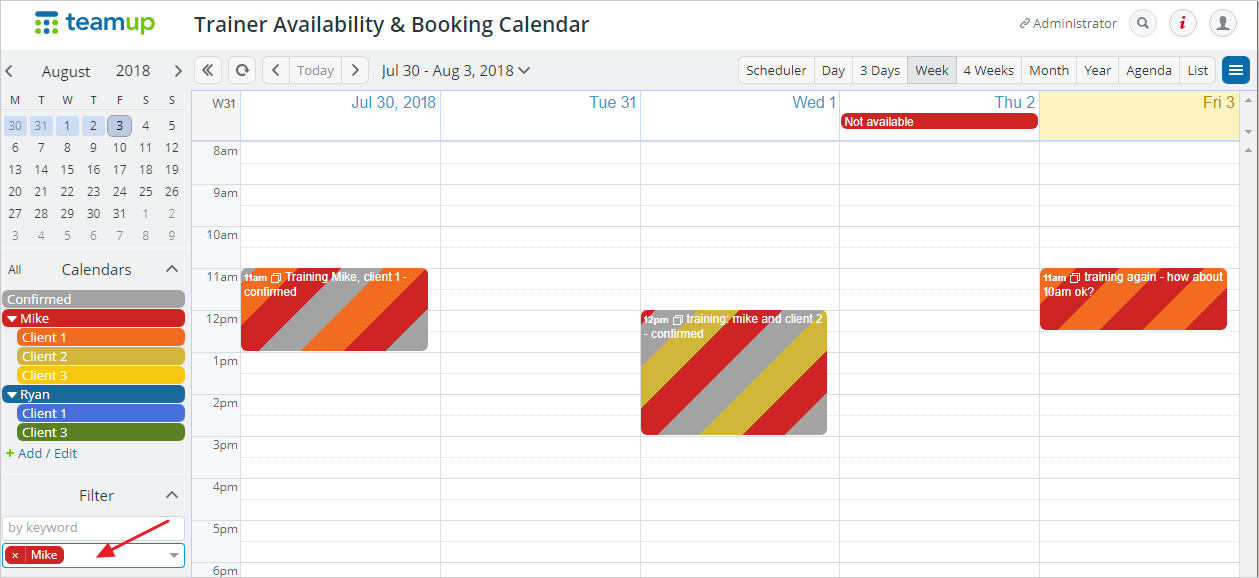Open the blue hamburger menu
Screen dimensions: 1259x578
1236,70
